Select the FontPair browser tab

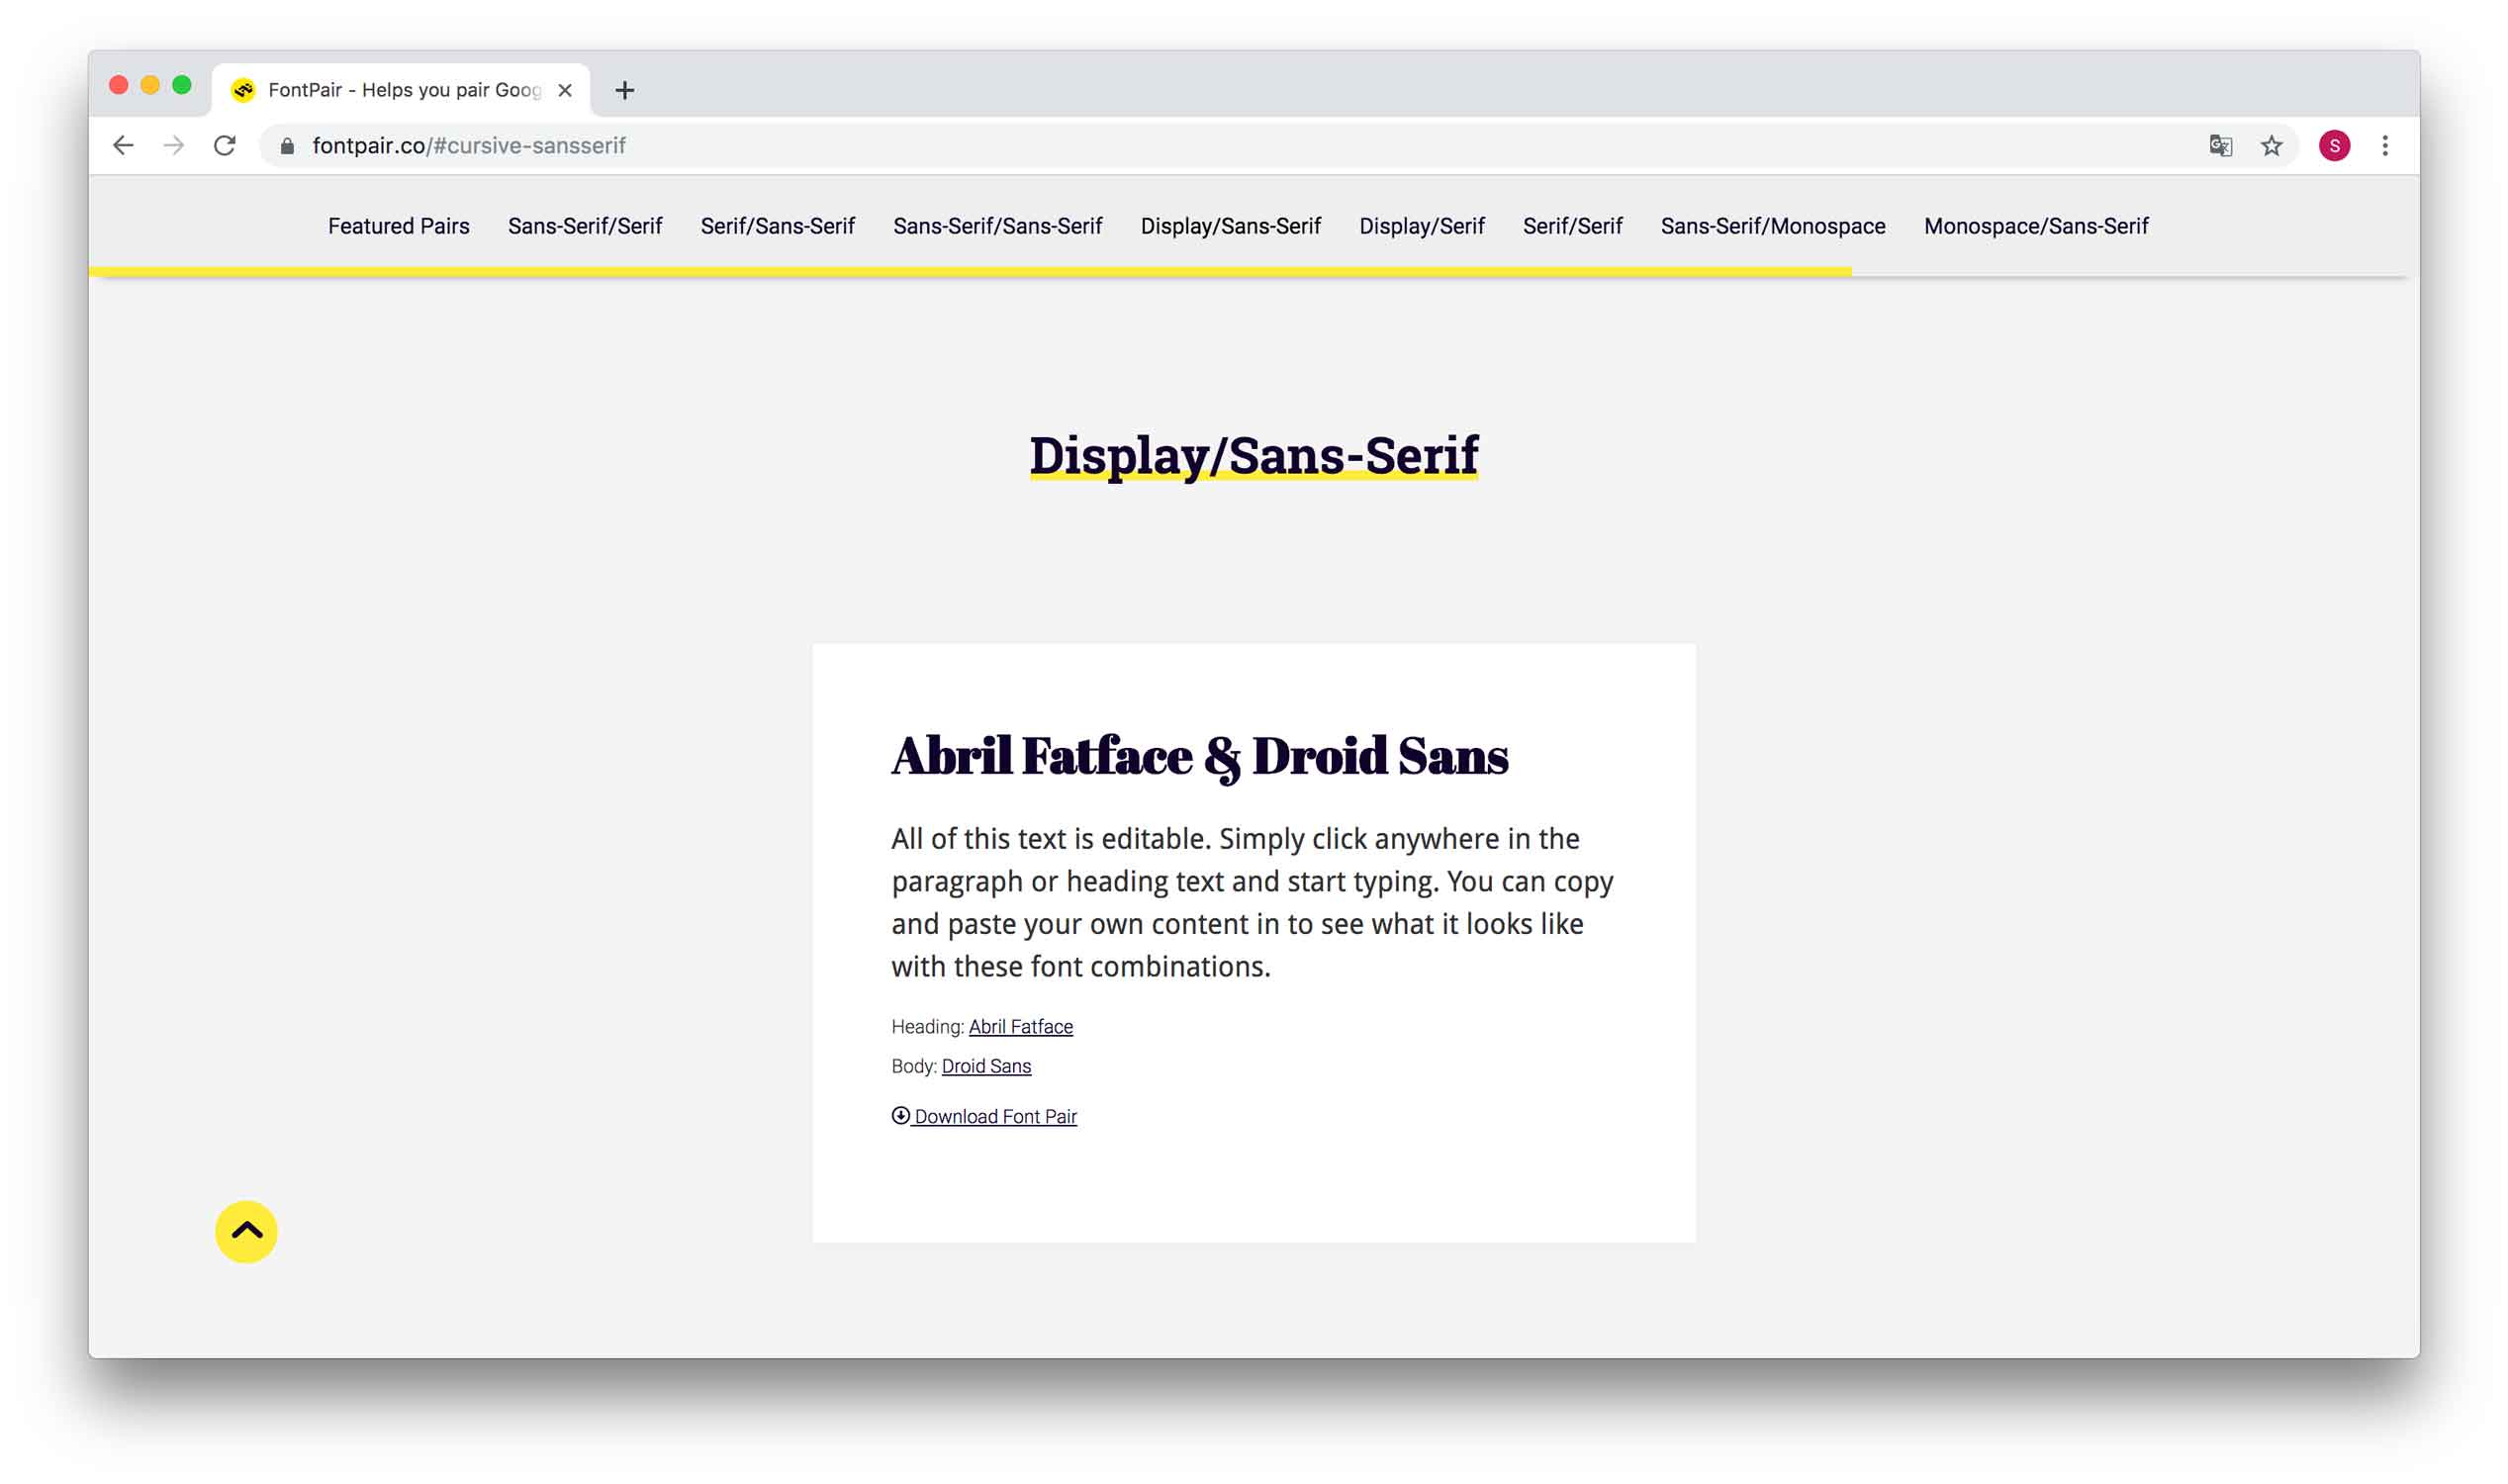click(401, 90)
